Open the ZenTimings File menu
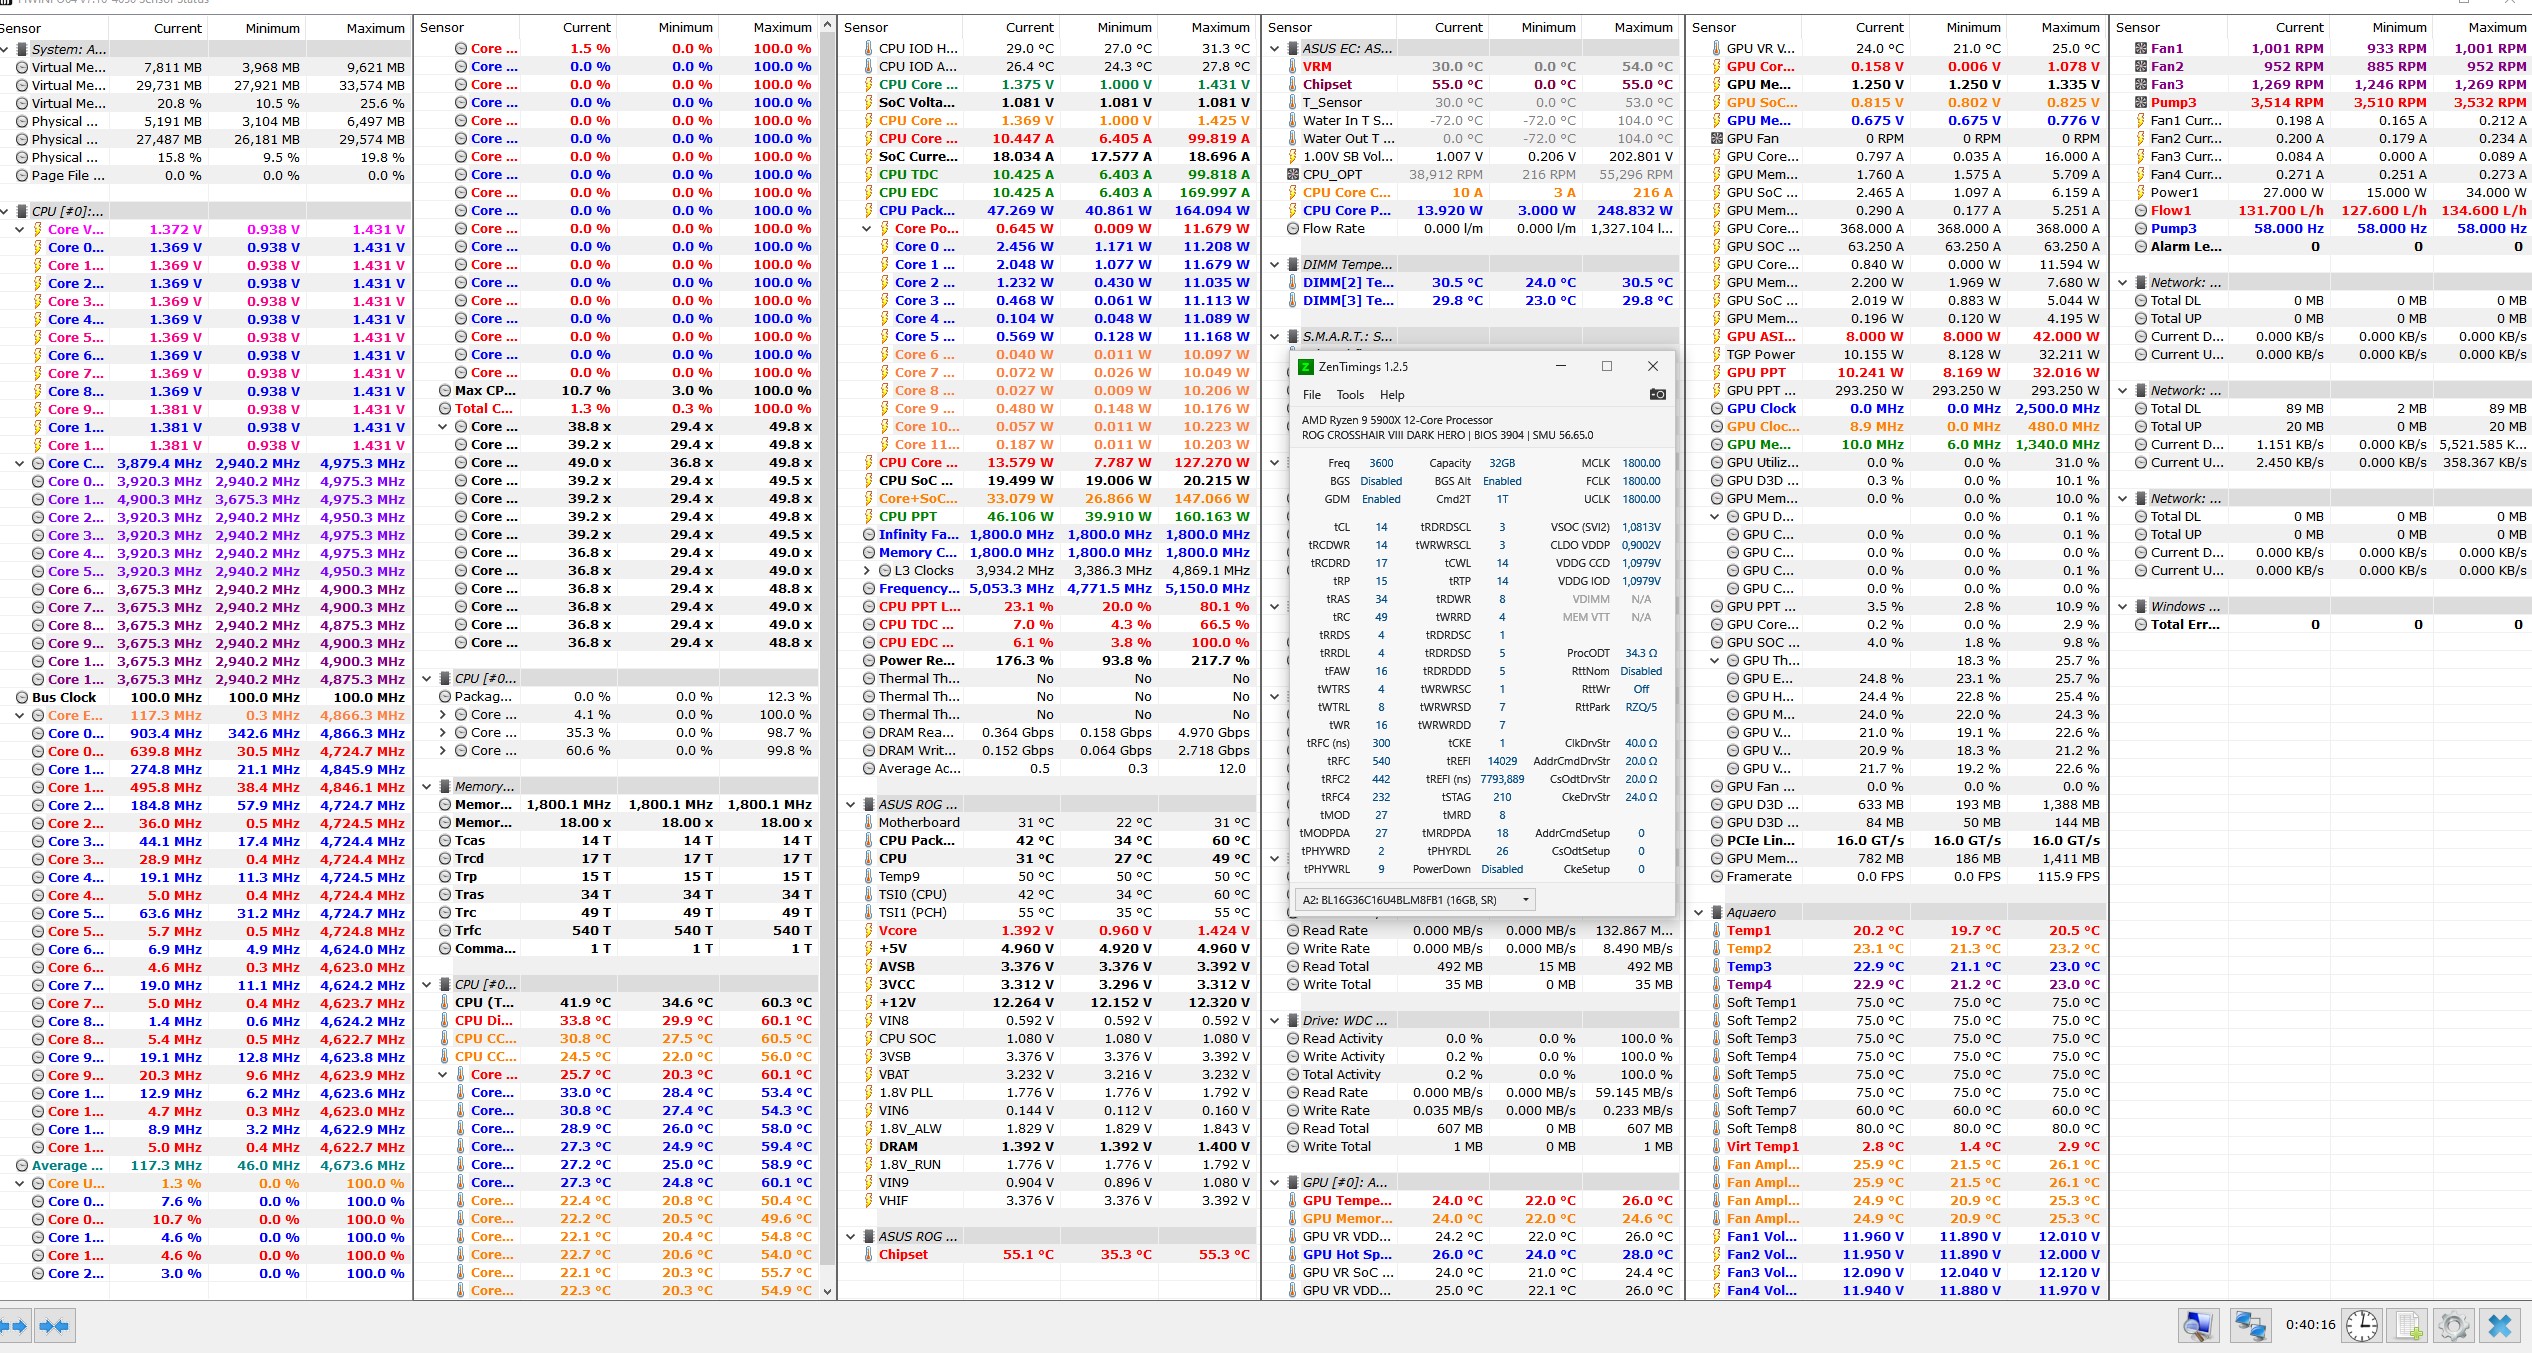The width and height of the screenshot is (2532, 1353). (1311, 395)
